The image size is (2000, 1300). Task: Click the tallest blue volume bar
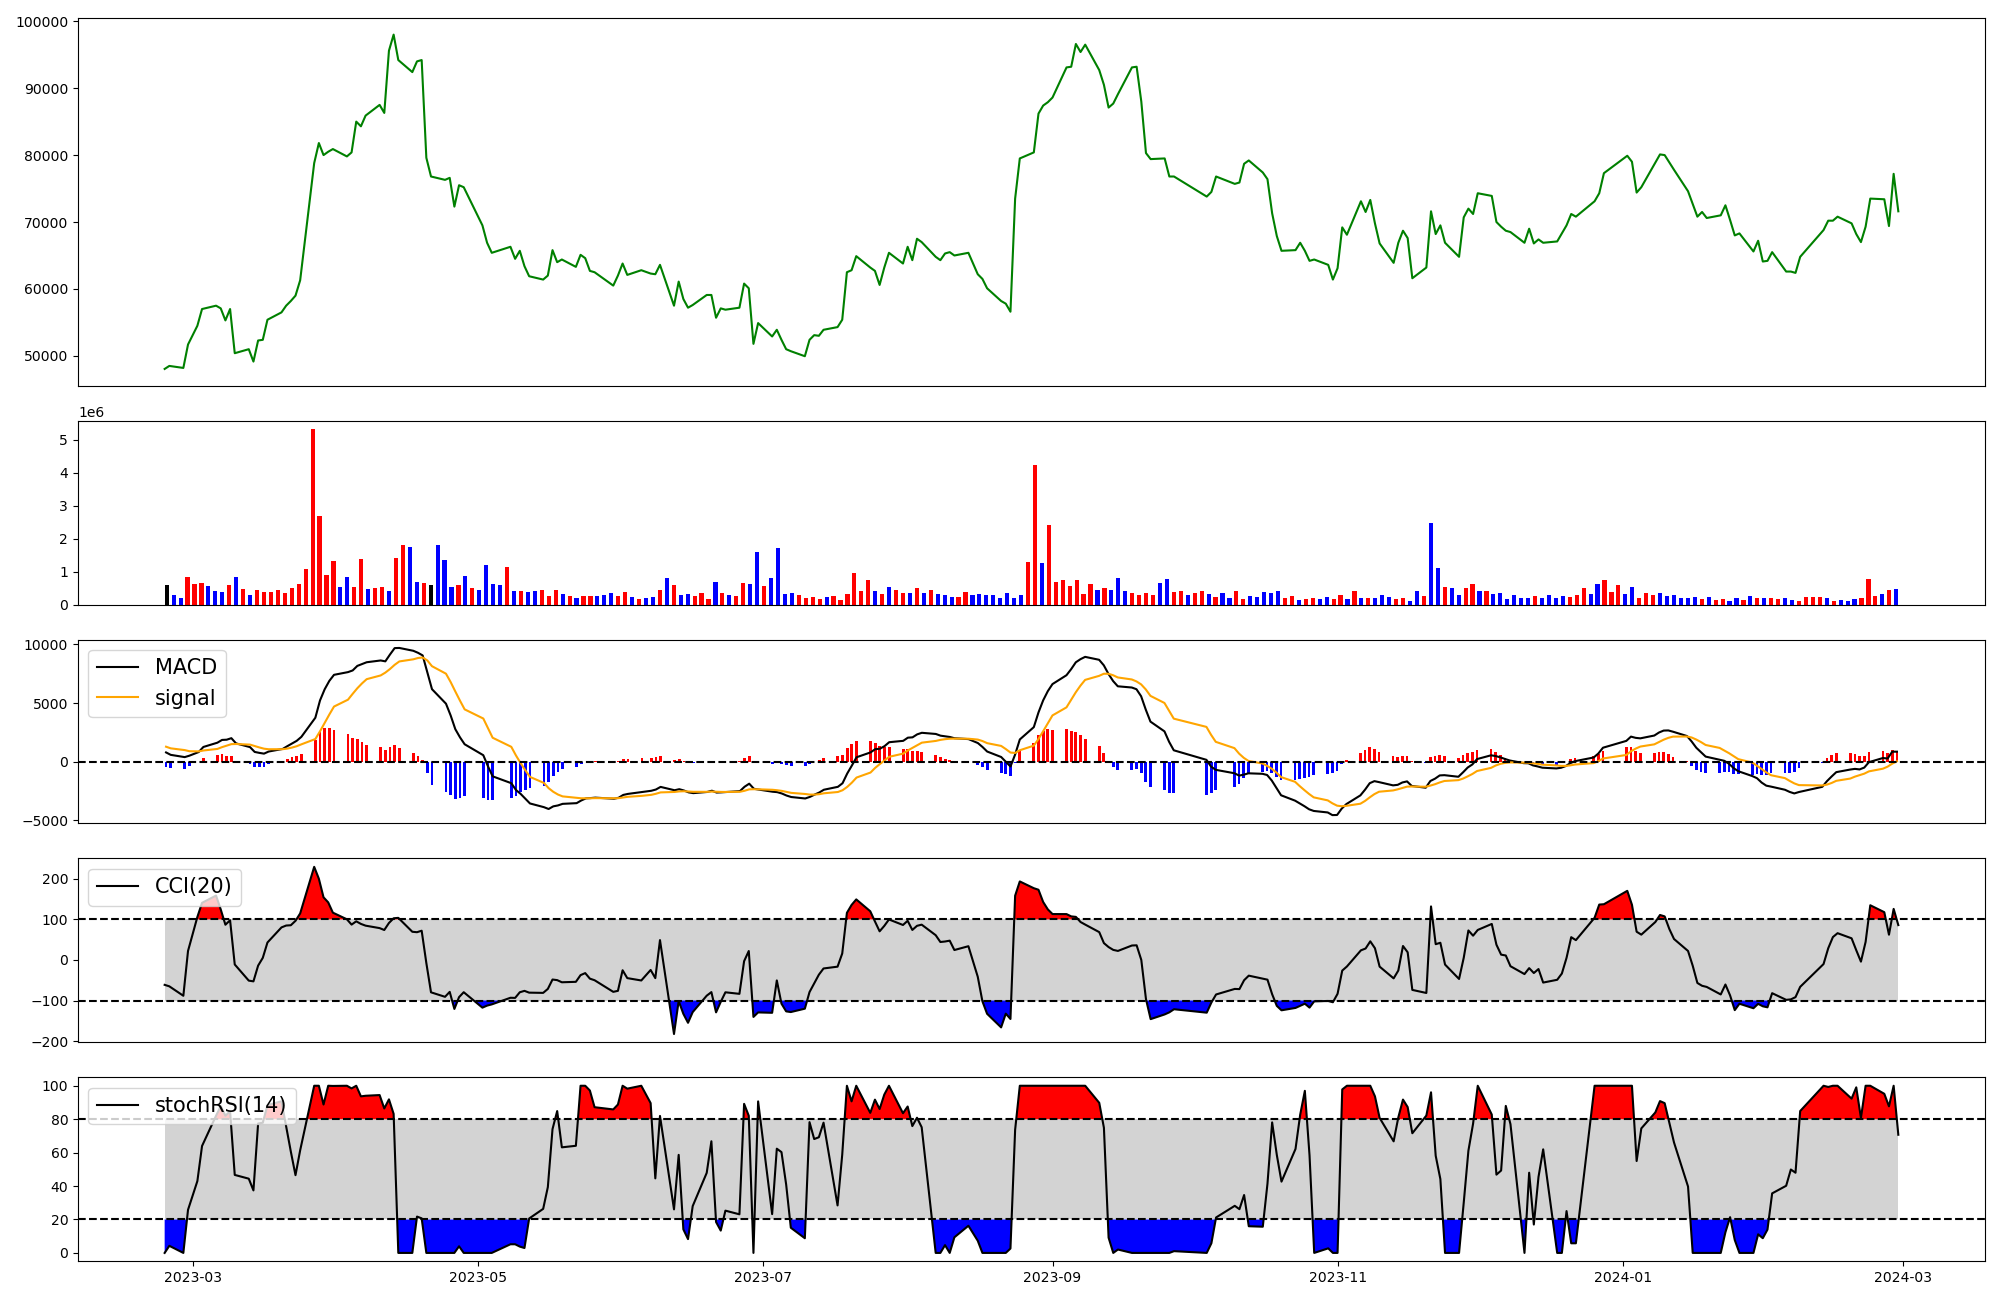click(x=1431, y=563)
